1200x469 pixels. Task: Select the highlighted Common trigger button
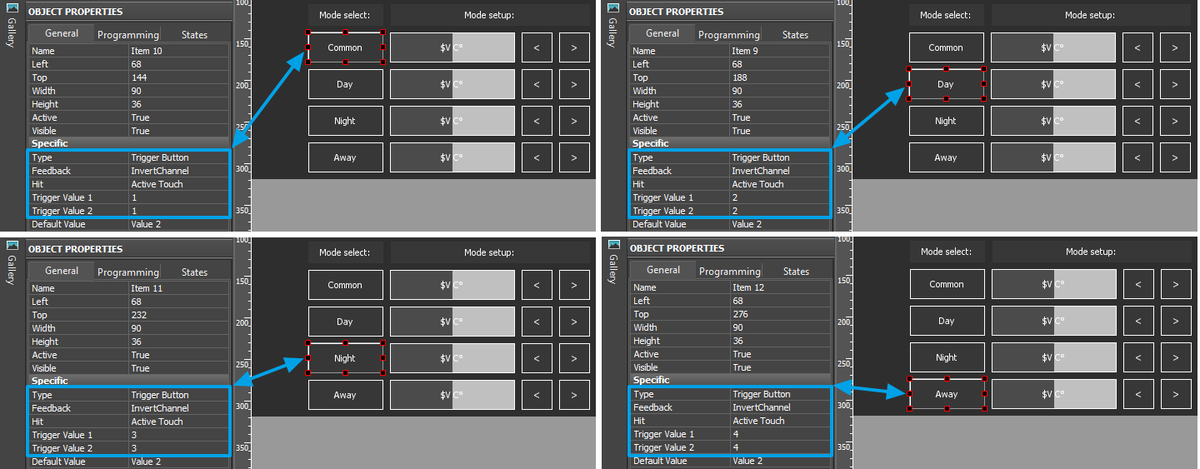tap(344, 48)
